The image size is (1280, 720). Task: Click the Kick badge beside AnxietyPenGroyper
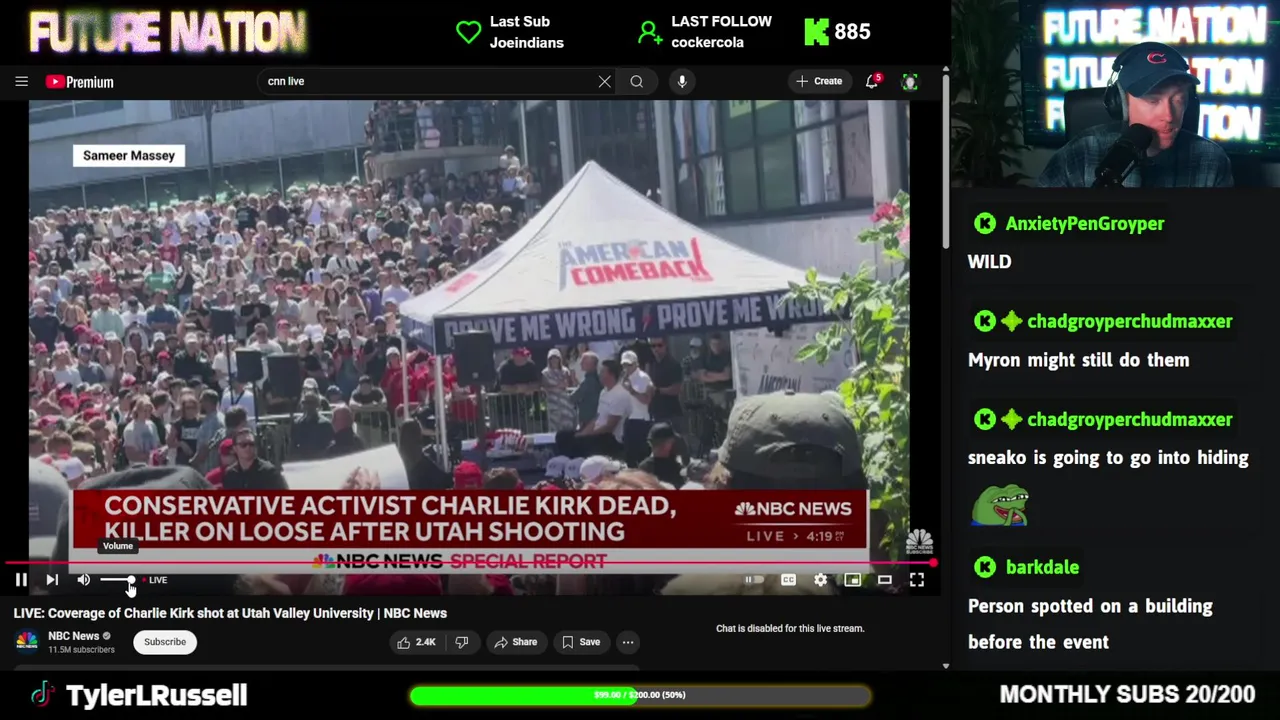[x=985, y=224]
